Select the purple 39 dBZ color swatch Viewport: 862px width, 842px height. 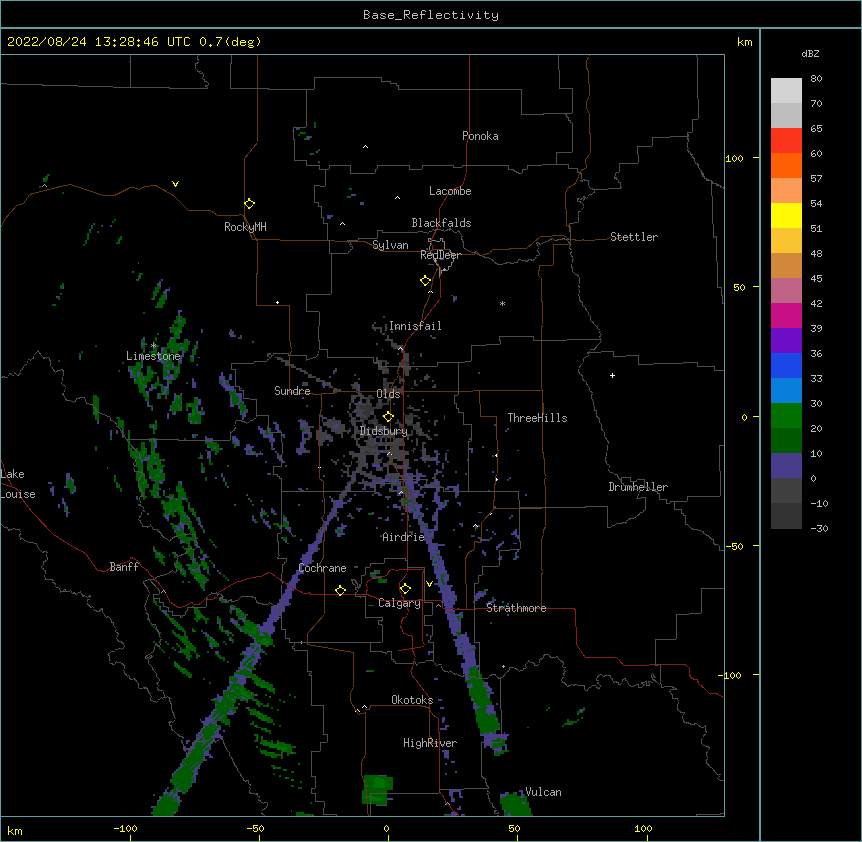coord(786,340)
